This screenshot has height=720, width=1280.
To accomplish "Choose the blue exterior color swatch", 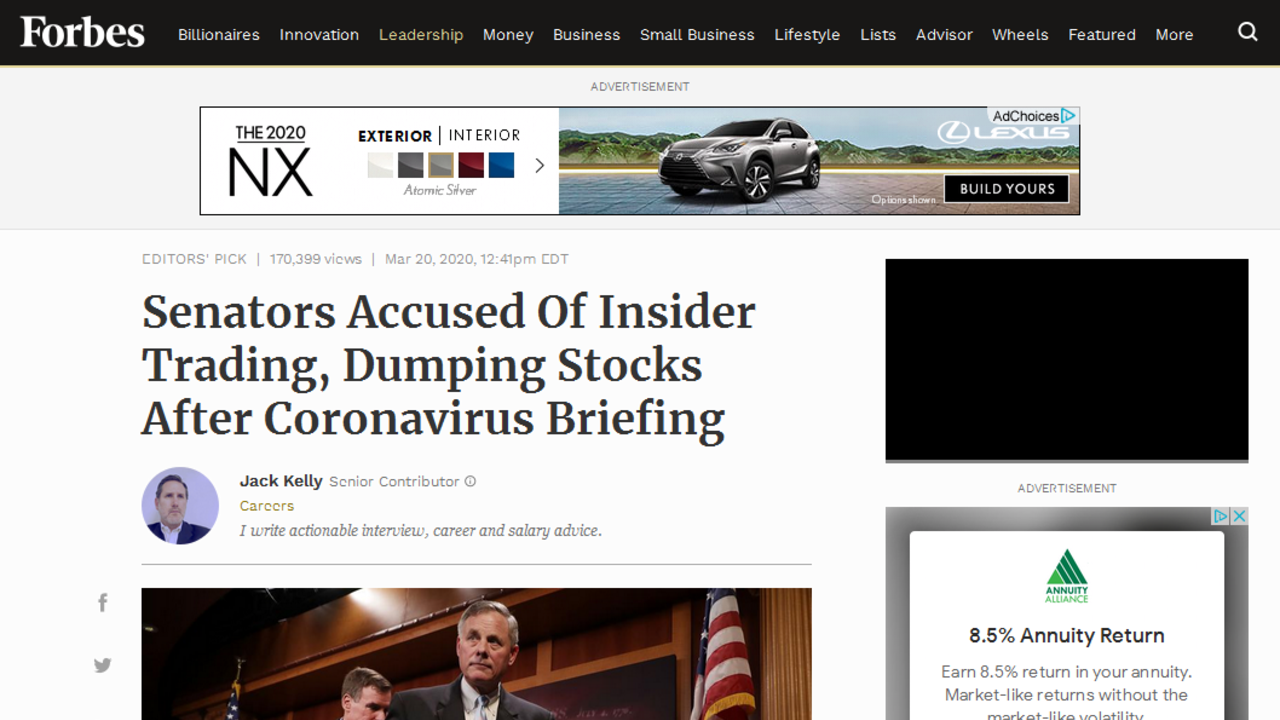I will 501,165.
